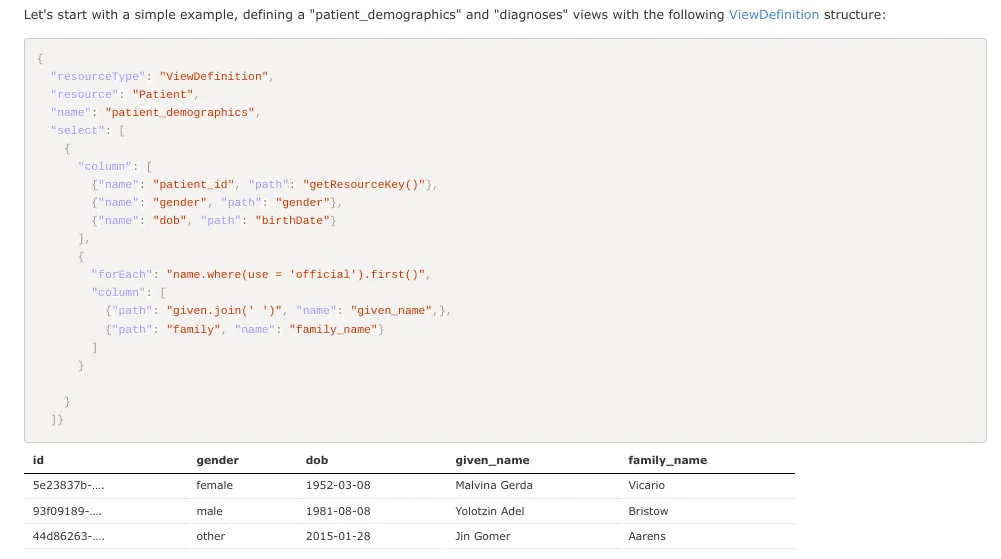
Task: Click the 2015-01-28 date cell
Action: tap(336, 536)
